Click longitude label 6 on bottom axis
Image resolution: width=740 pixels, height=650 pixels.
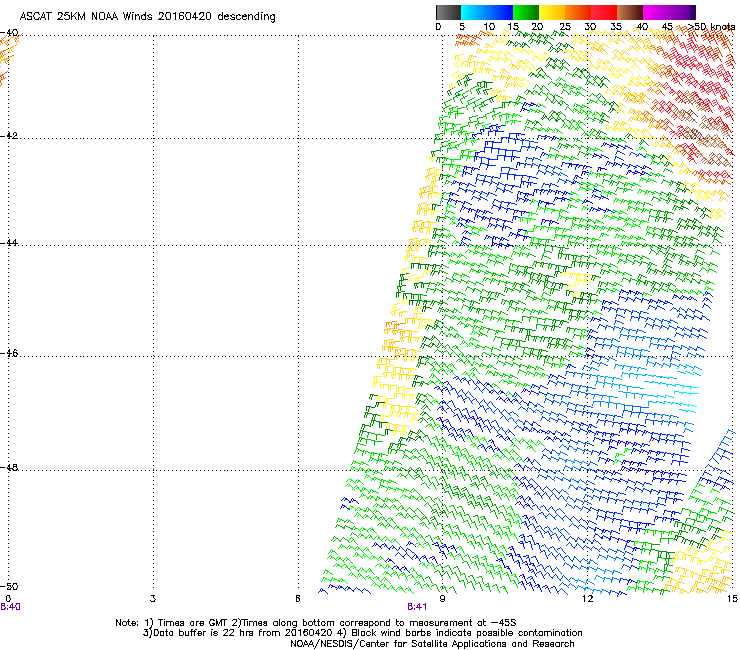pos(297,599)
